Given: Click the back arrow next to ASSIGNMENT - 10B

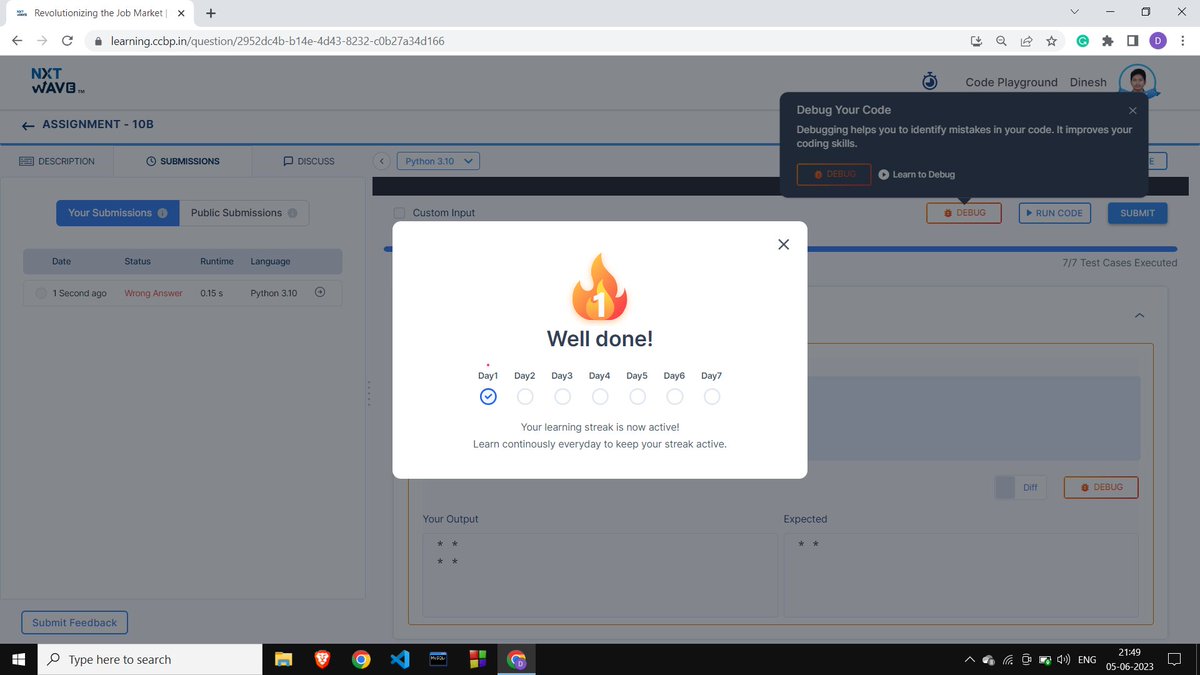Looking at the screenshot, I should 26,124.
